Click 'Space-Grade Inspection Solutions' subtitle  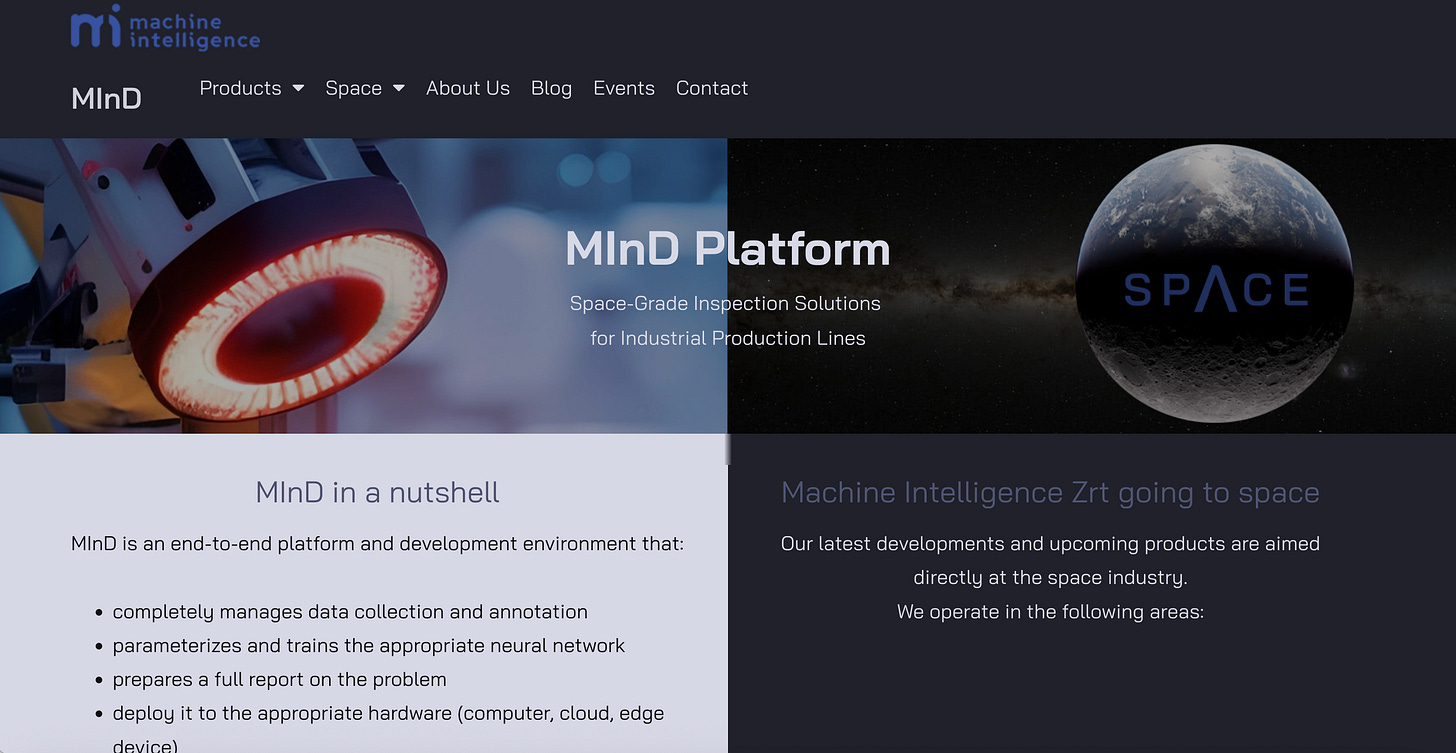pyautogui.click(x=725, y=303)
